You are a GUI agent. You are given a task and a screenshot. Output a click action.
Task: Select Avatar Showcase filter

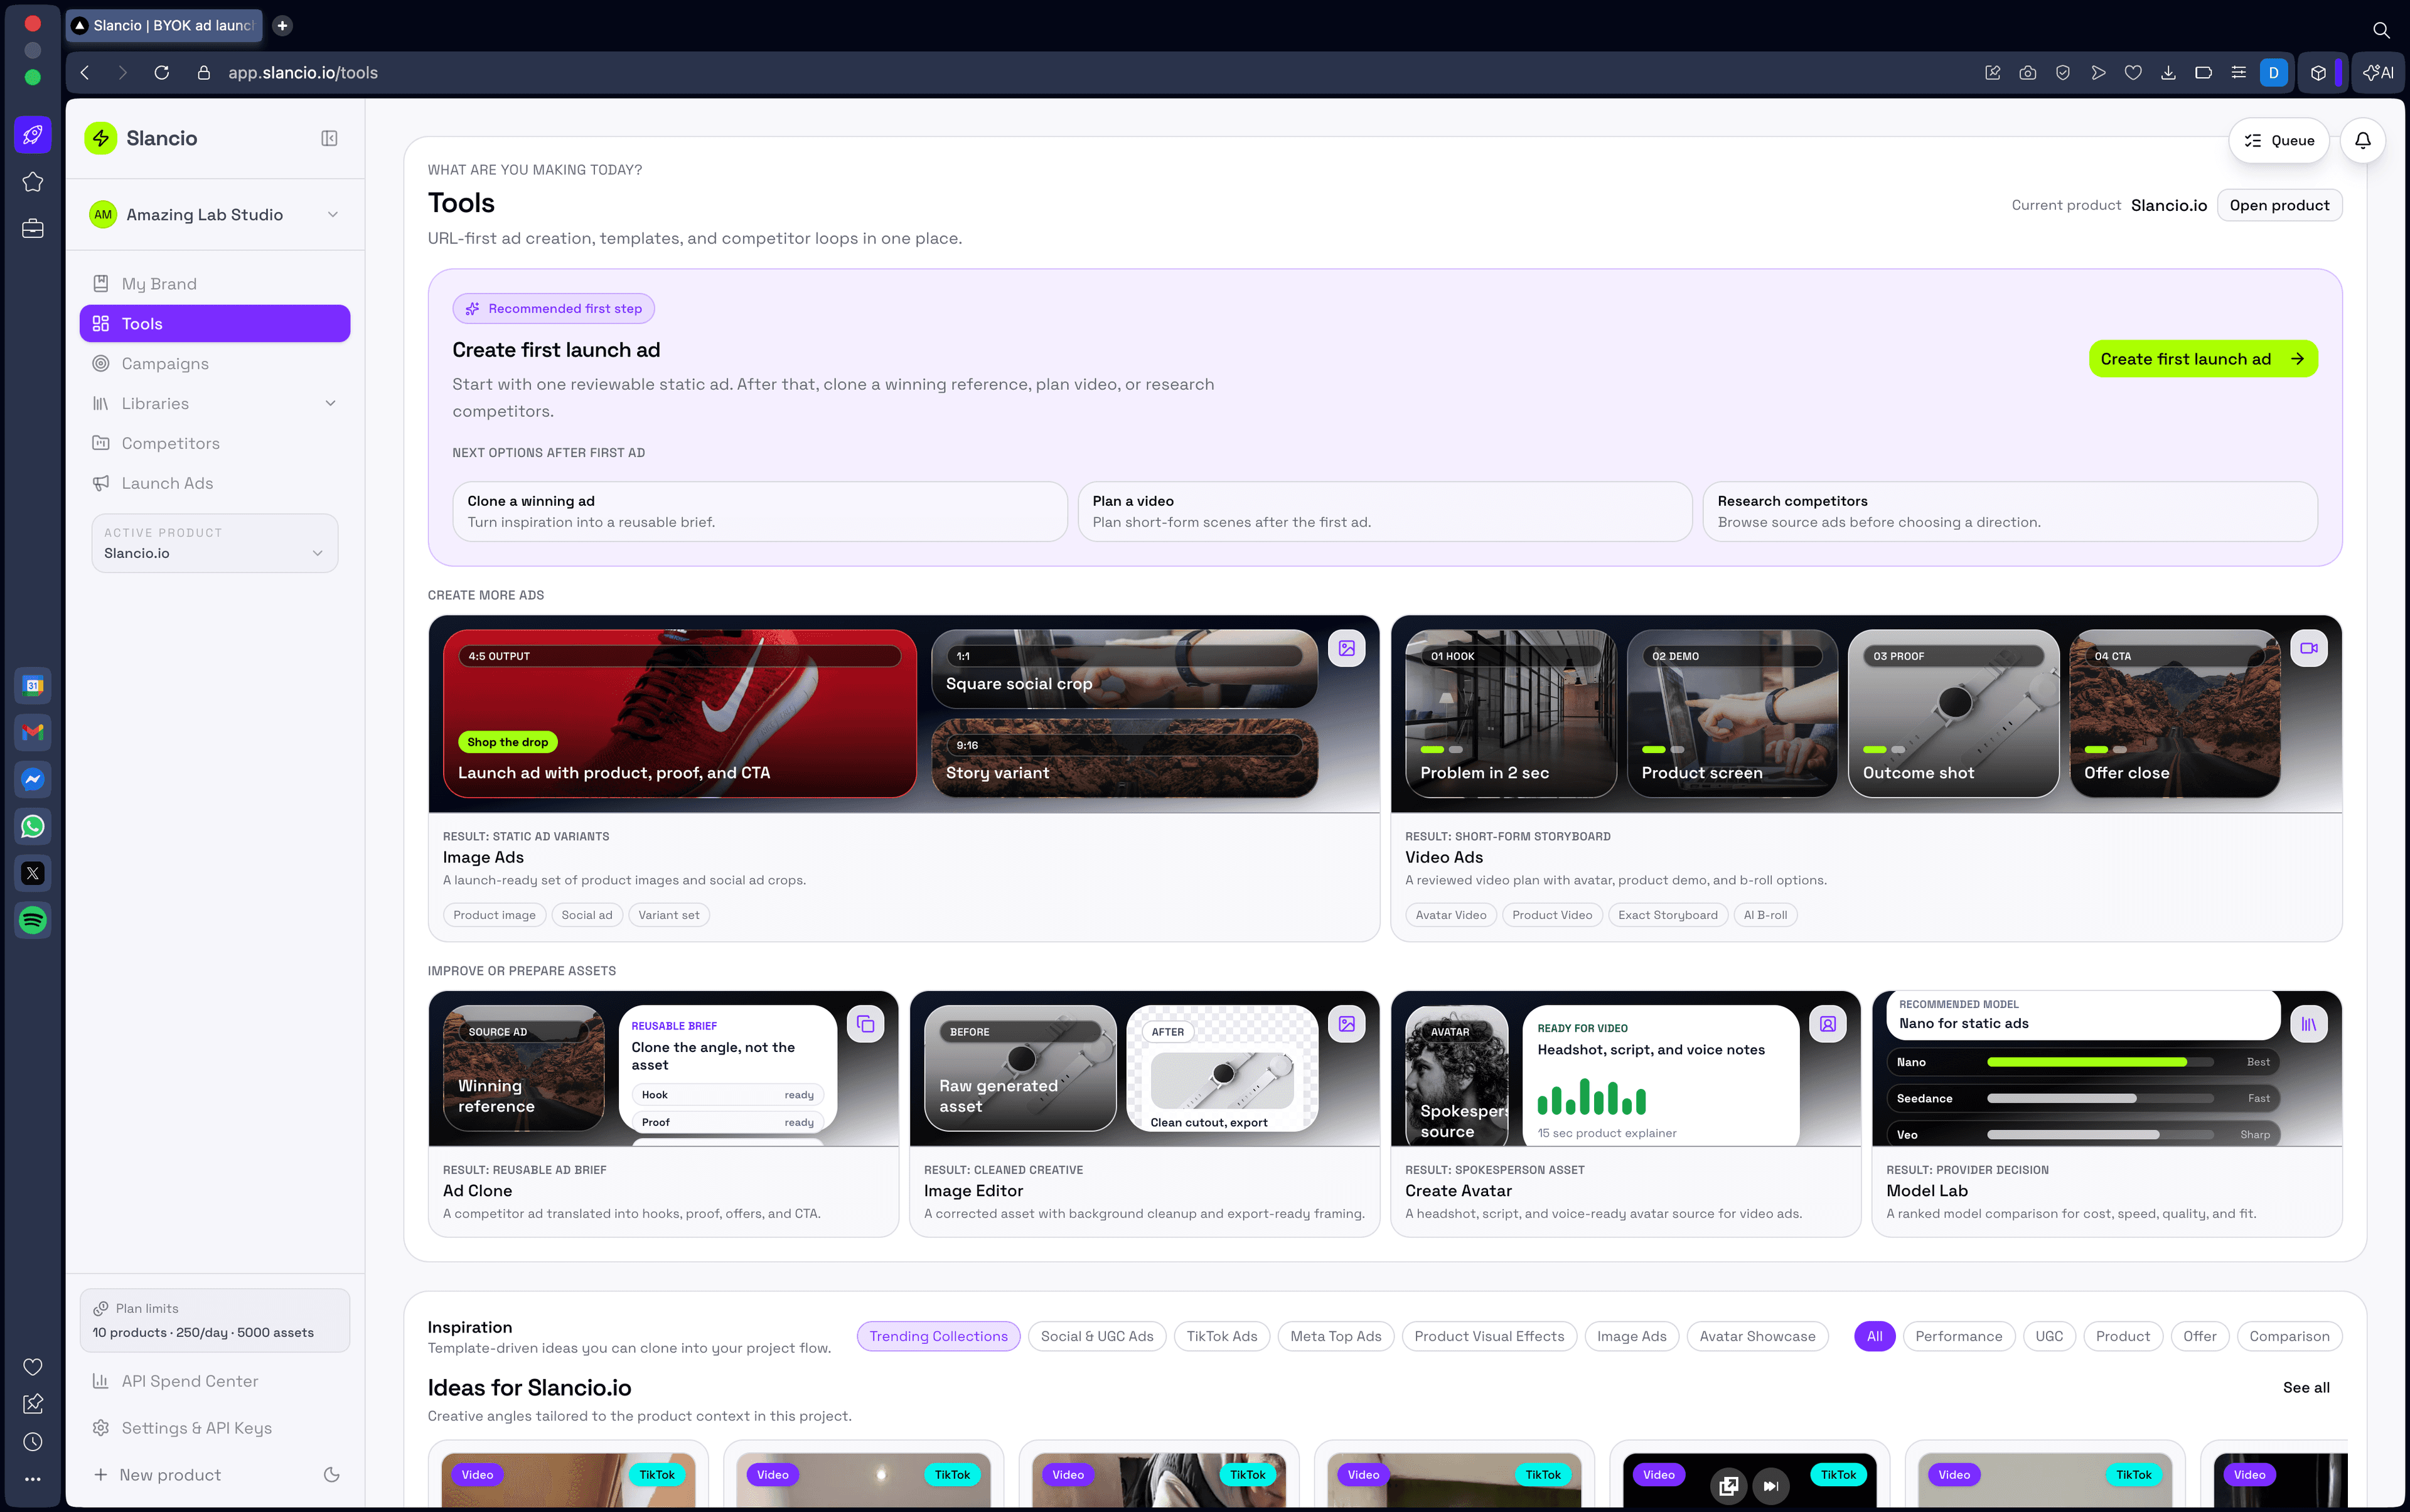click(1757, 1336)
